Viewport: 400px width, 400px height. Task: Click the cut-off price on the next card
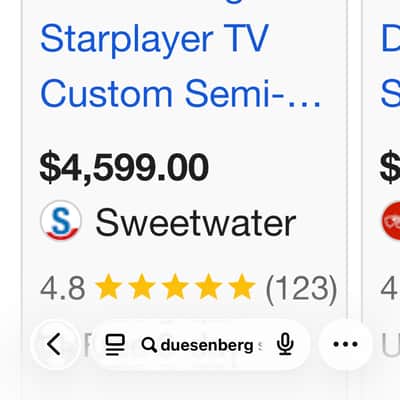390,167
